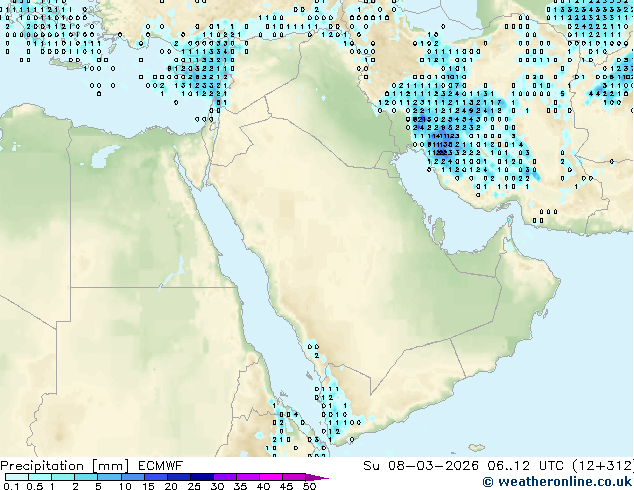The image size is (634, 490).
Task: Click the '0.1' legend scale label
Action: pos(11,486)
